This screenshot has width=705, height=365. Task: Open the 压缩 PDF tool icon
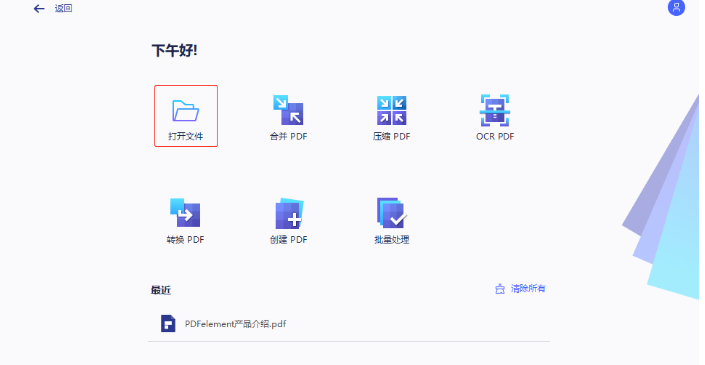392,110
